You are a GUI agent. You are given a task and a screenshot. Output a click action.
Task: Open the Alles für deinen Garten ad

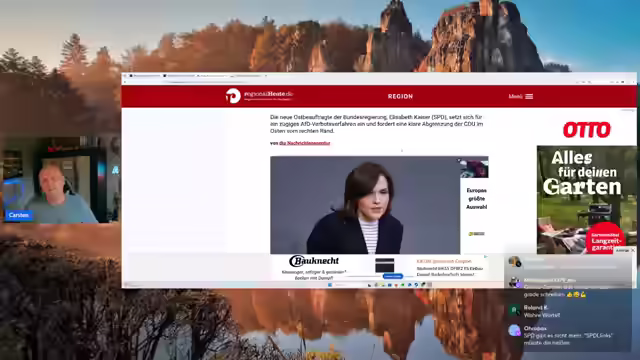tap(586, 200)
